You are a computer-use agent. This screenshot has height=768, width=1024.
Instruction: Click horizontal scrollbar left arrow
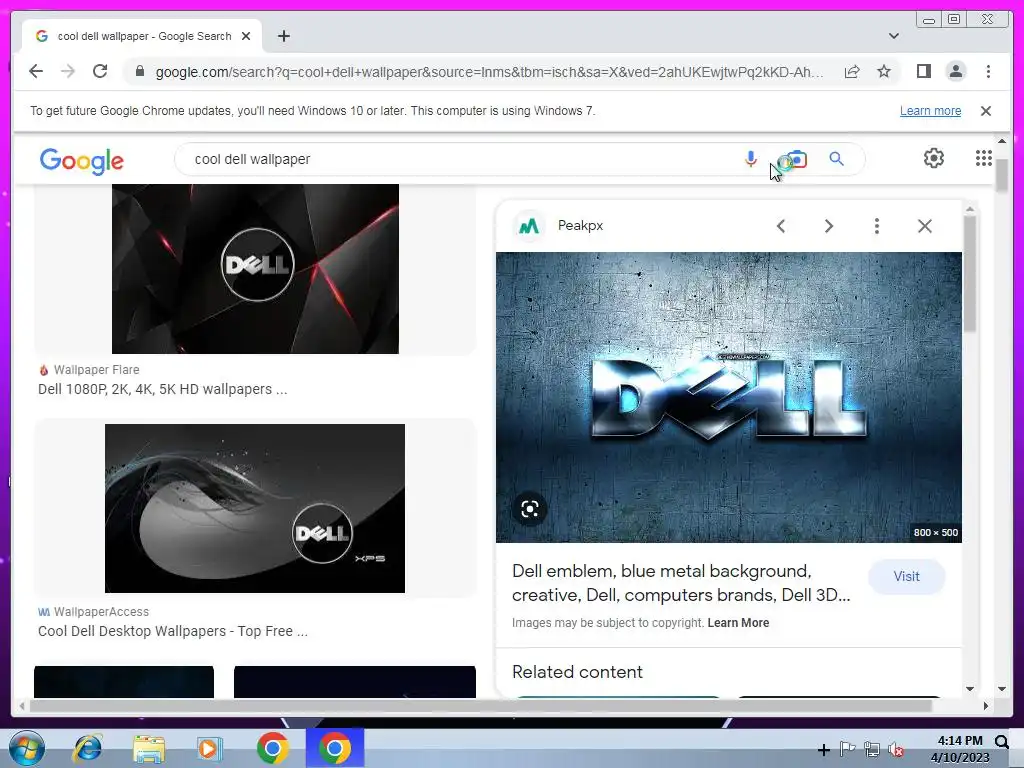tap(22, 705)
